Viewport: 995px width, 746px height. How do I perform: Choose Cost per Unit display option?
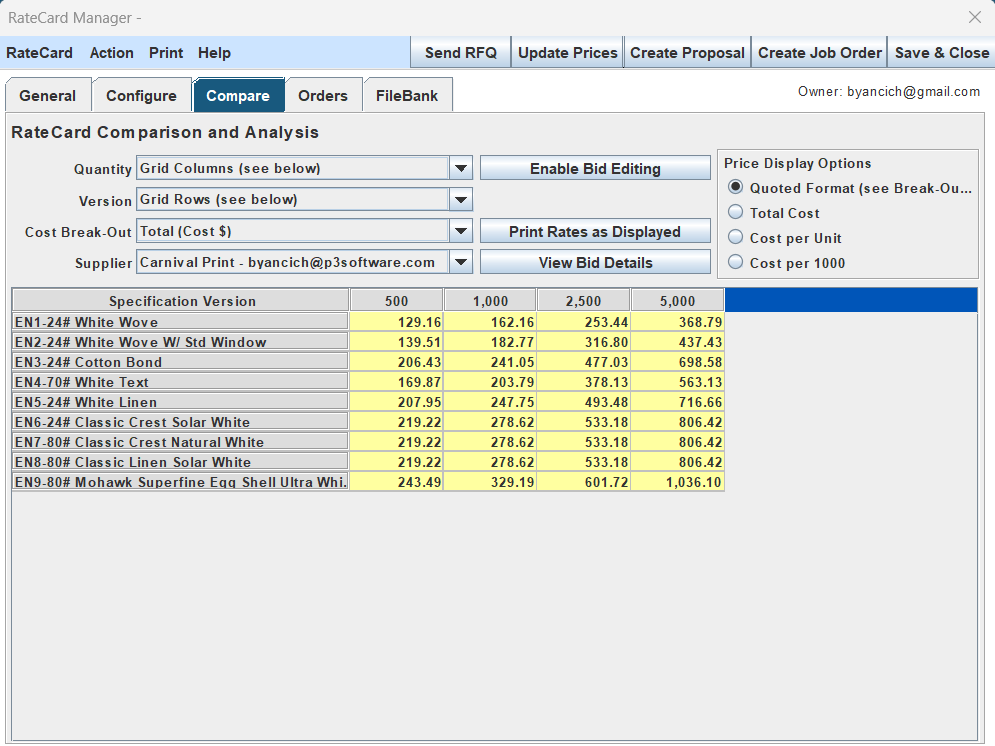736,238
